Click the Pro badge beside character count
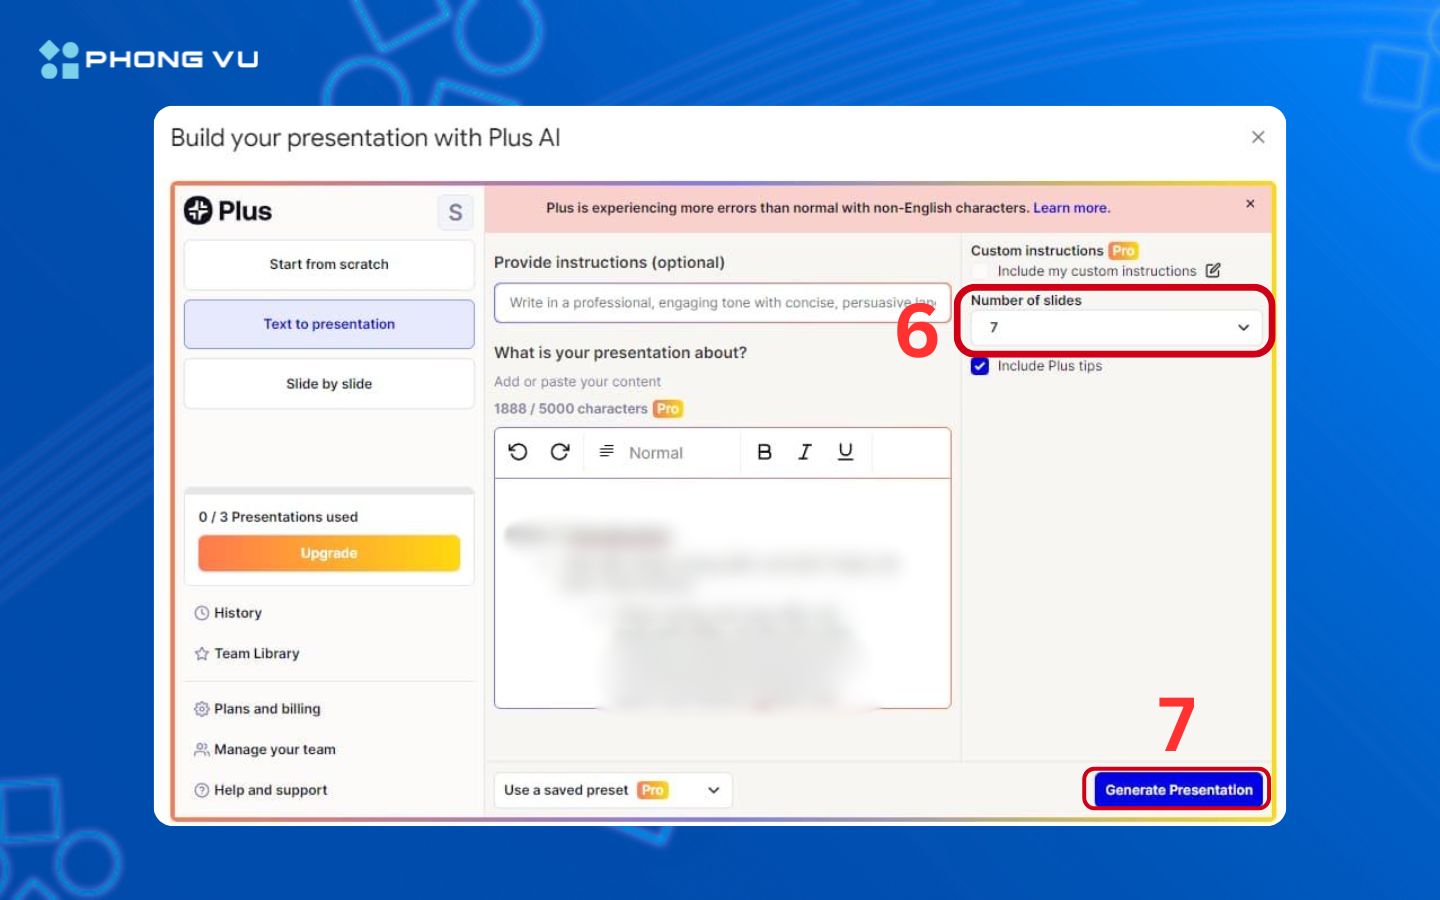 point(668,409)
